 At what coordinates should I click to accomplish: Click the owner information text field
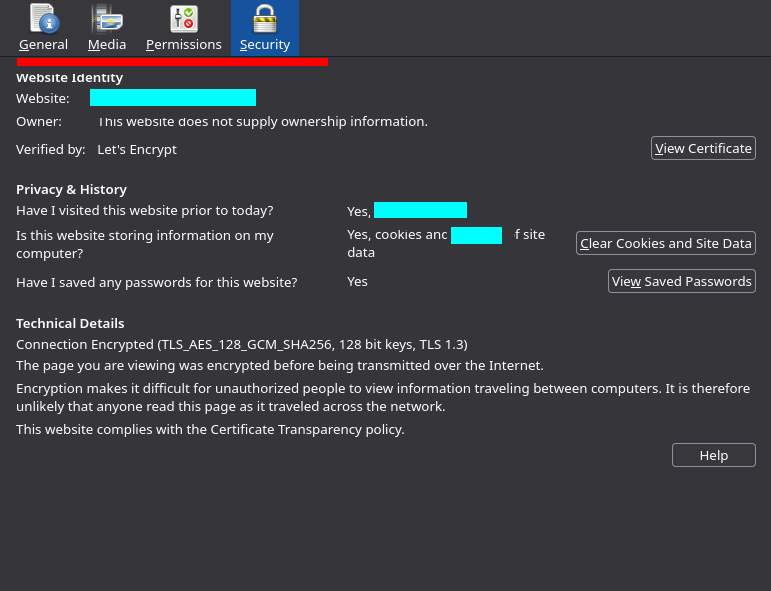[262, 122]
